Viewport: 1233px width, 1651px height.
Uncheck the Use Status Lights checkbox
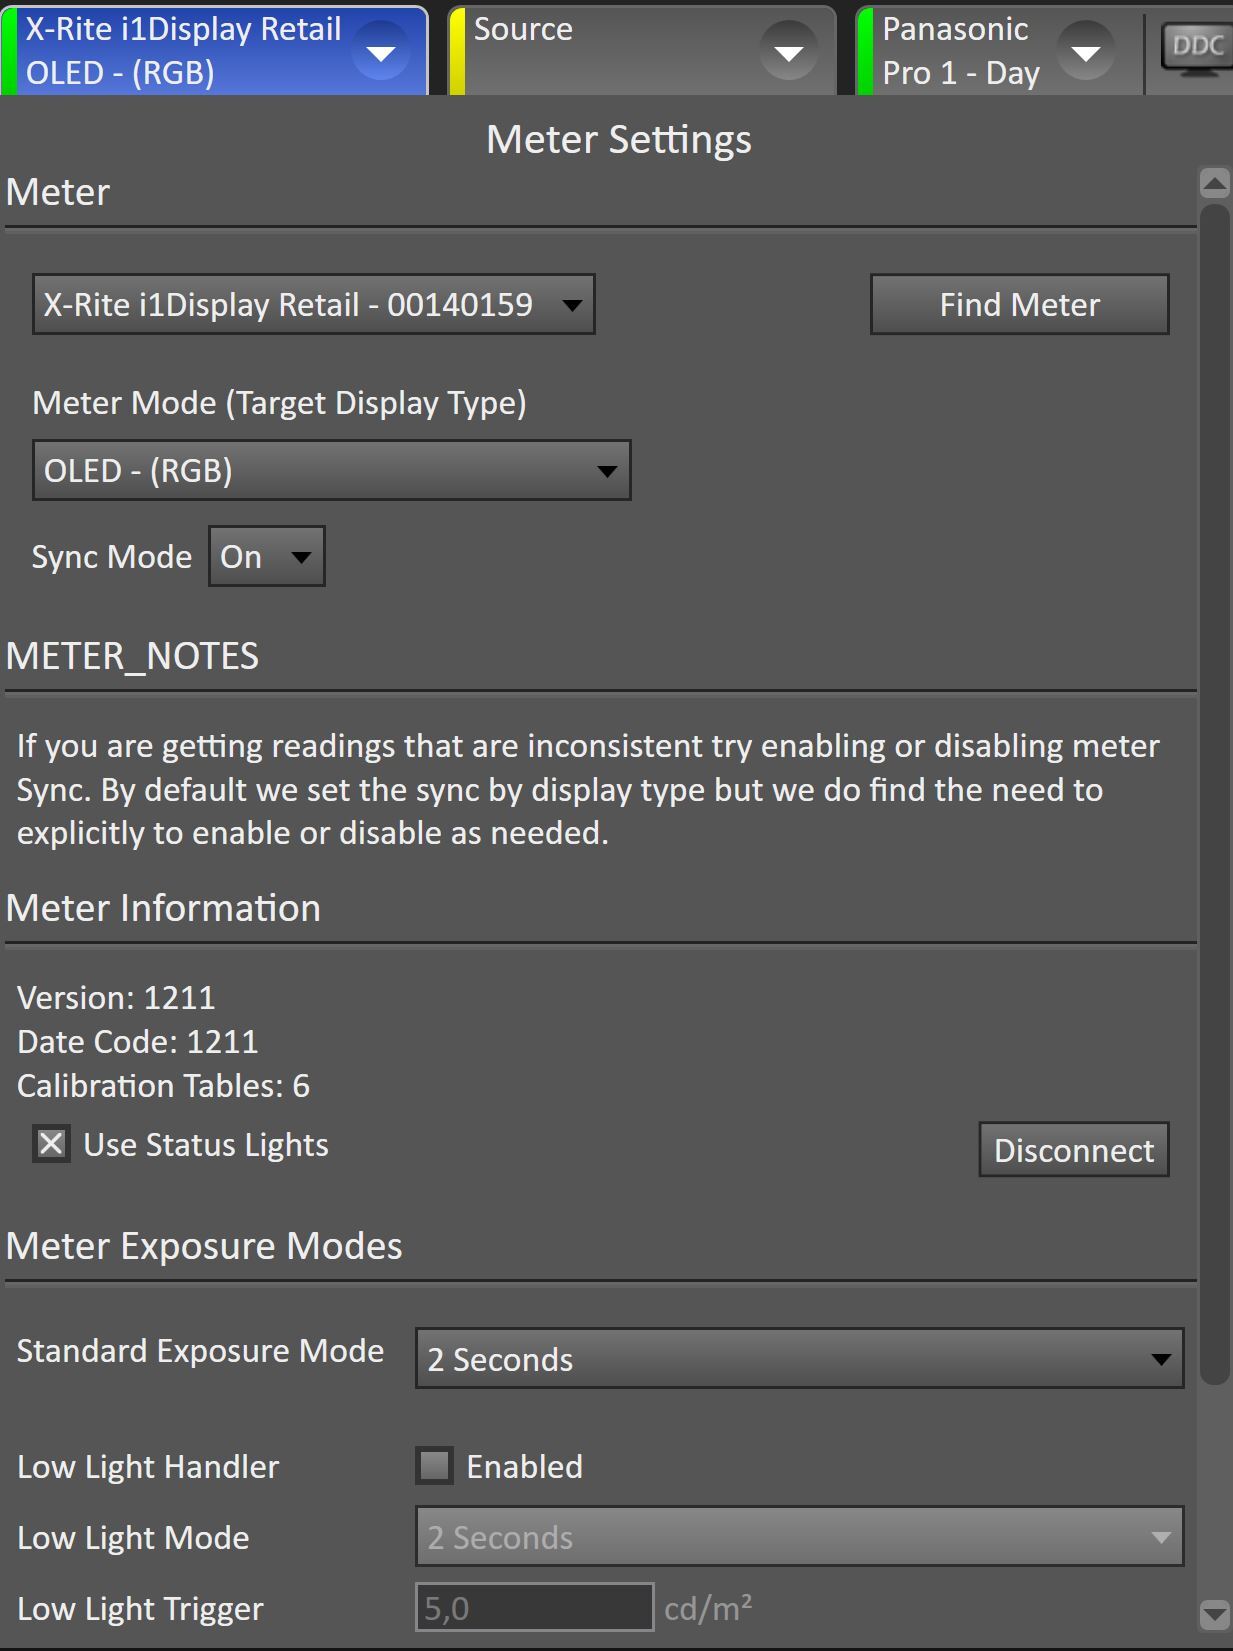click(x=51, y=1144)
